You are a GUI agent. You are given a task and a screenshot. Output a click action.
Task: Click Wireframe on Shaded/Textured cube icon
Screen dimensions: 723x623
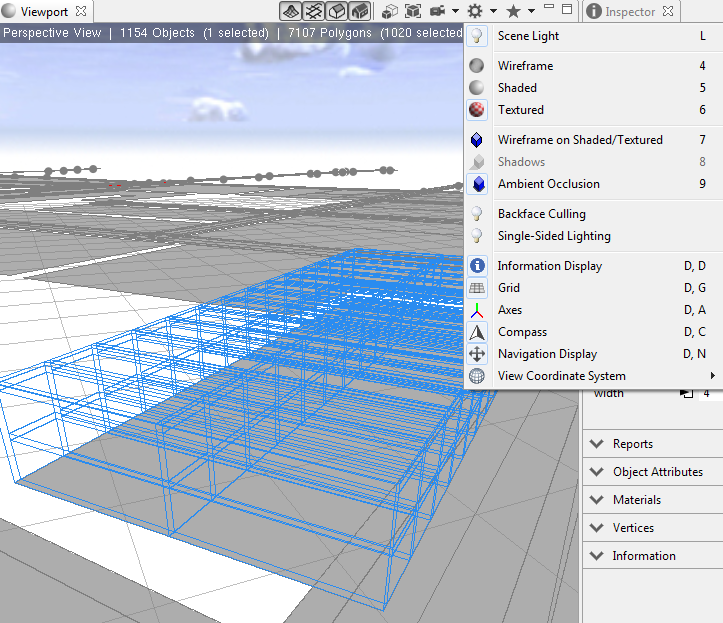(x=477, y=140)
